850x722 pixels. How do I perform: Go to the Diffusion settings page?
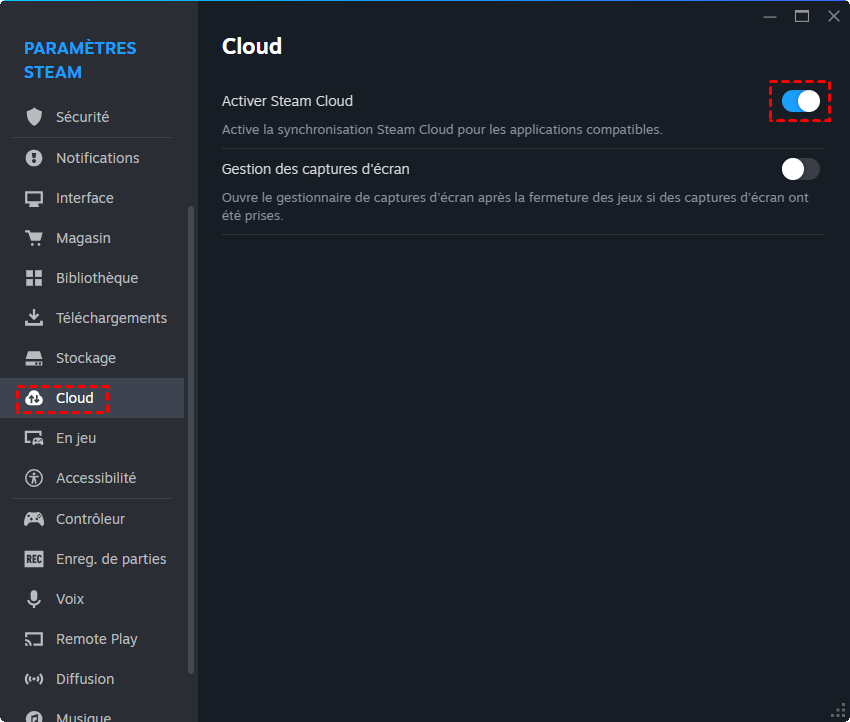coord(85,679)
